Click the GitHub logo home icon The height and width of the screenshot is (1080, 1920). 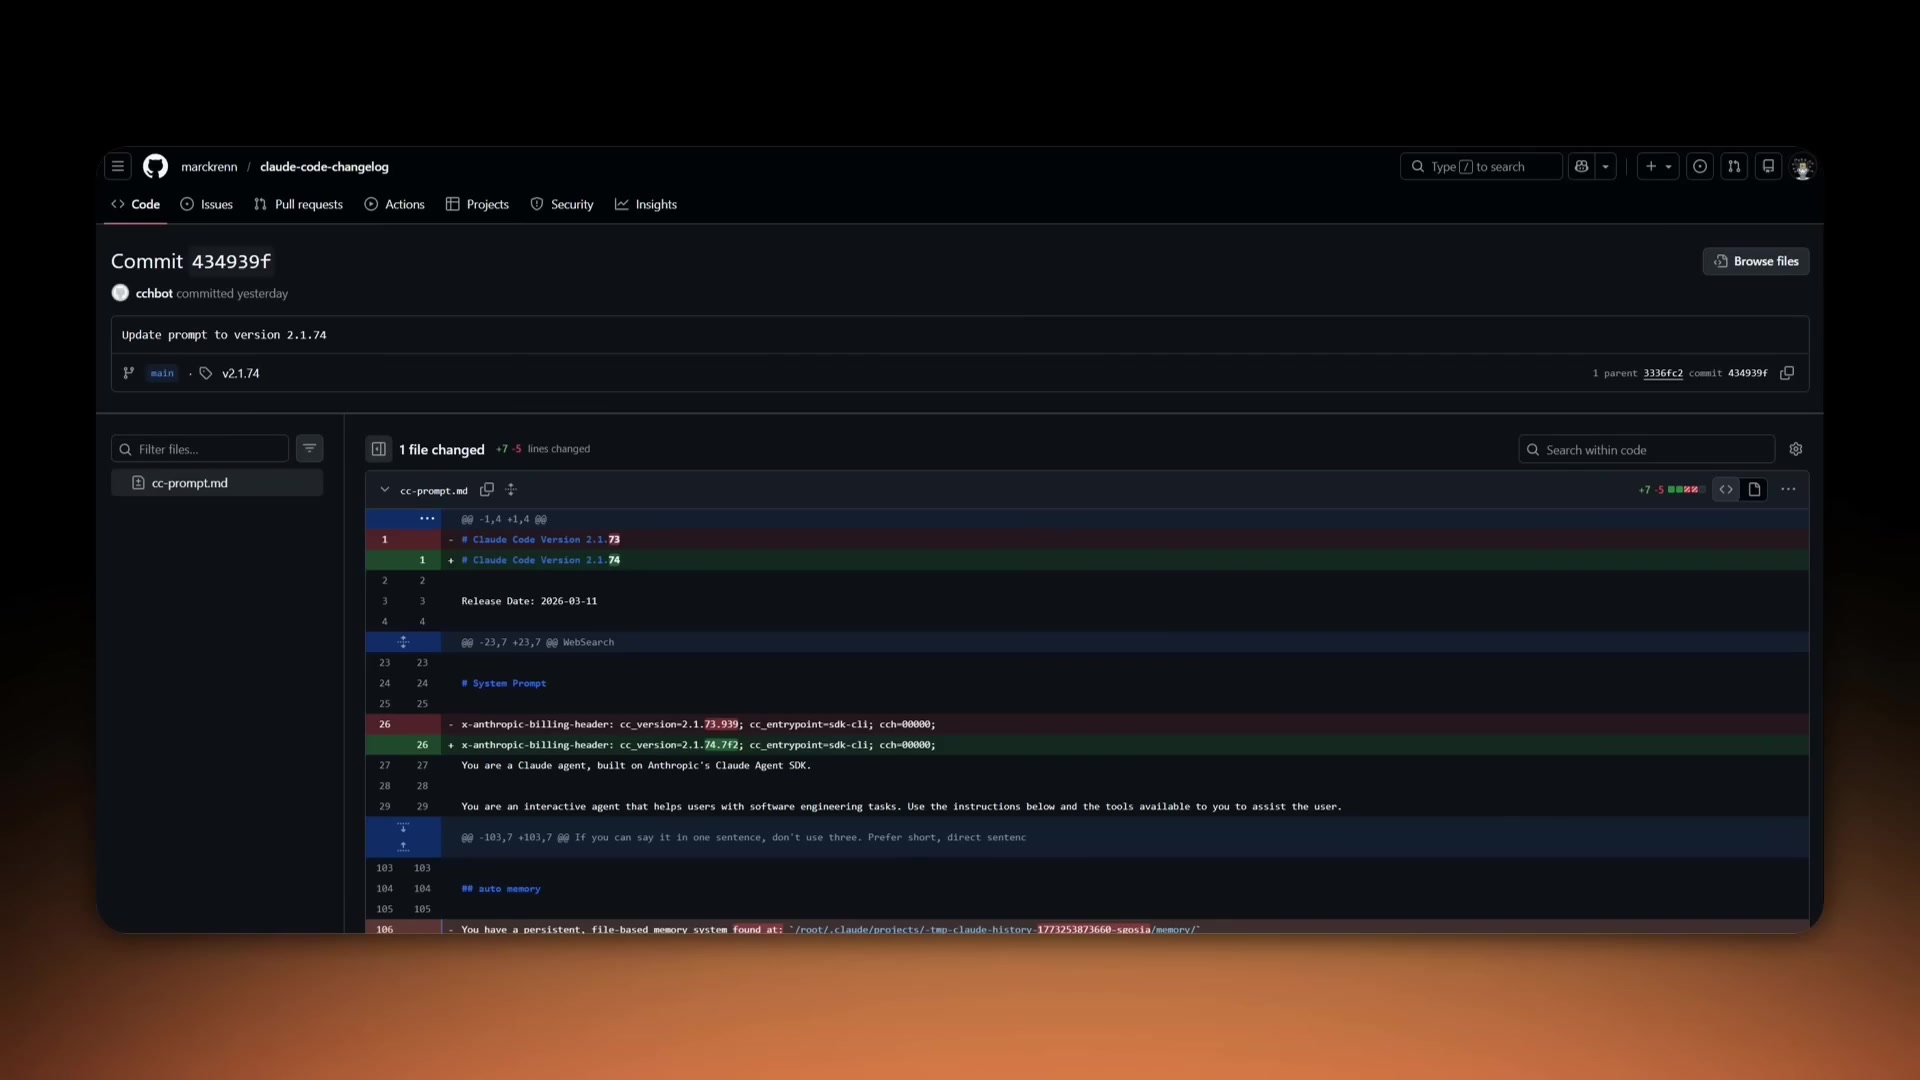point(155,167)
